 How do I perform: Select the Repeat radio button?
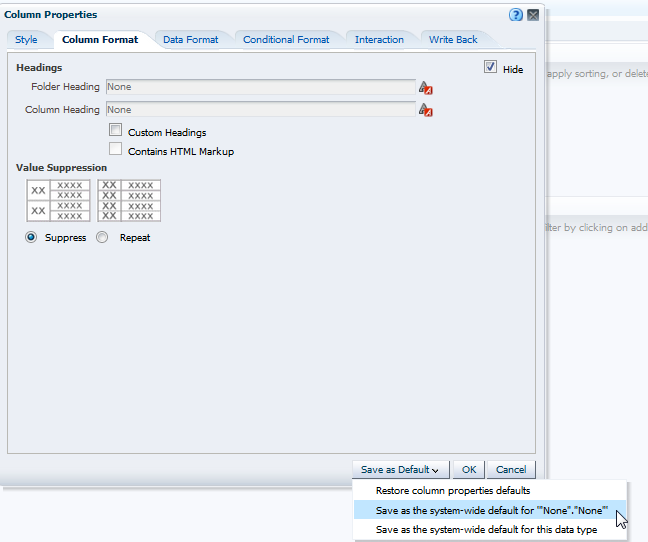coord(102,237)
